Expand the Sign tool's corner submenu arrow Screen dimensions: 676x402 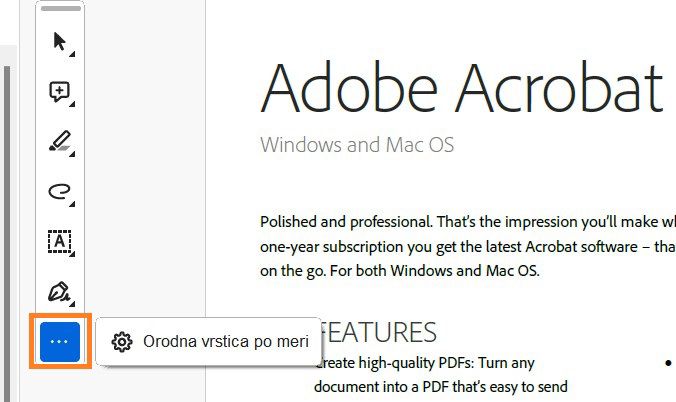point(71,303)
